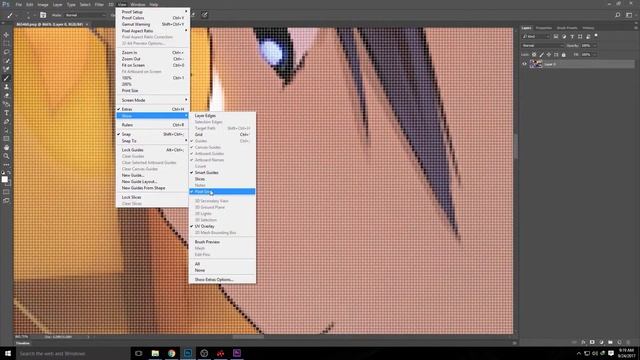Image resolution: width=640 pixels, height=360 pixels.
Task: Click the lock all padlock icon
Action: pos(564,54)
